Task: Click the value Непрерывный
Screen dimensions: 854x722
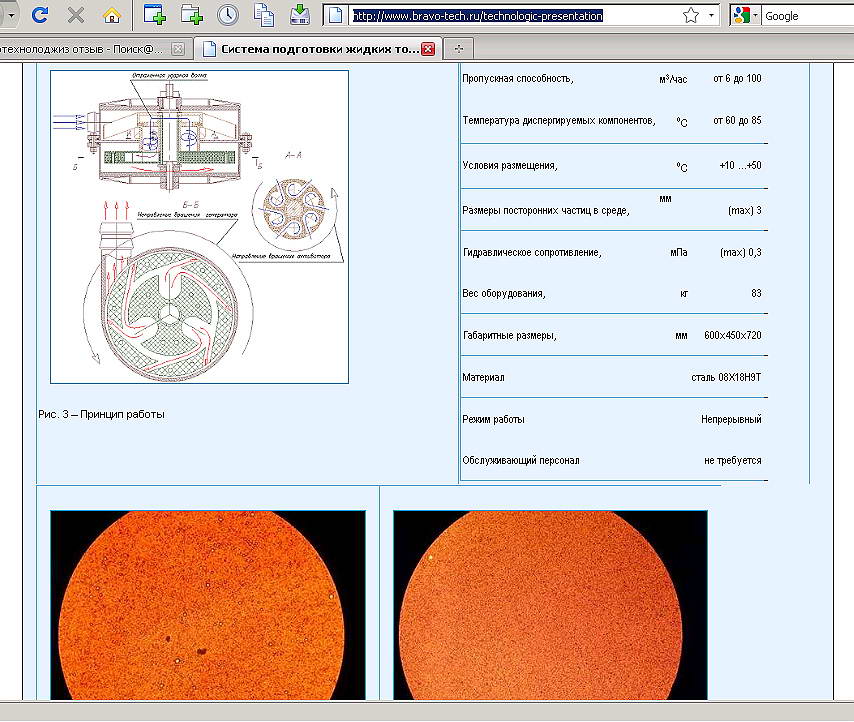Action: 731,420
